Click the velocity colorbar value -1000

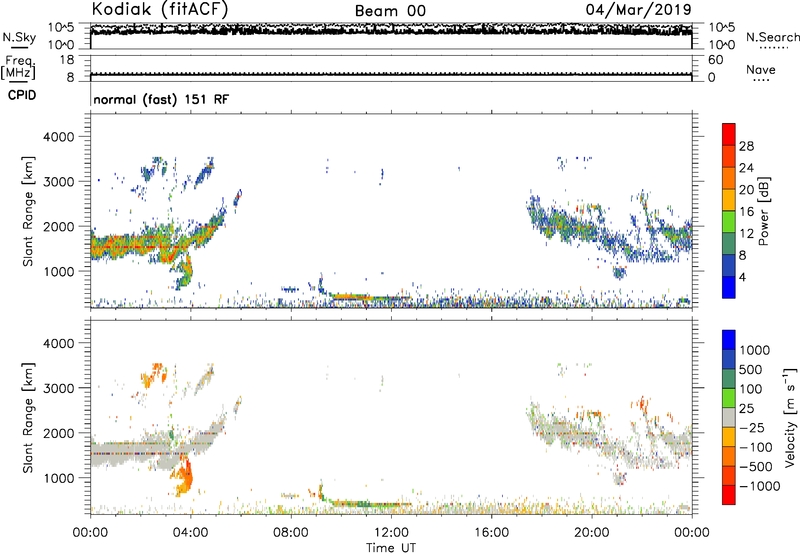coord(759,486)
